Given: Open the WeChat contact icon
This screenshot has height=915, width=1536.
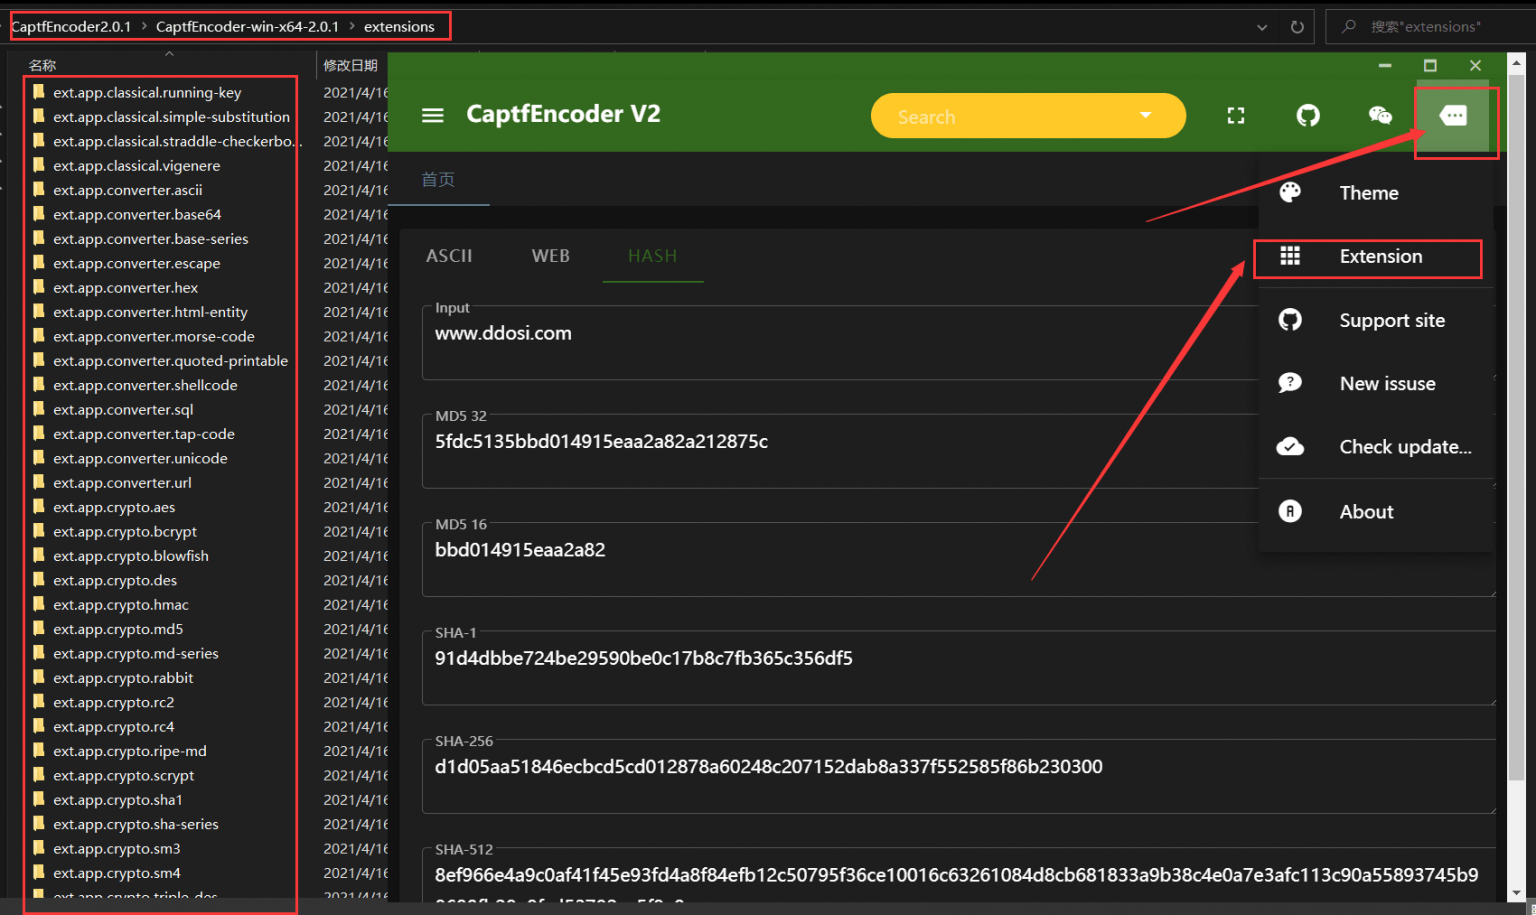Looking at the screenshot, I should [1380, 114].
